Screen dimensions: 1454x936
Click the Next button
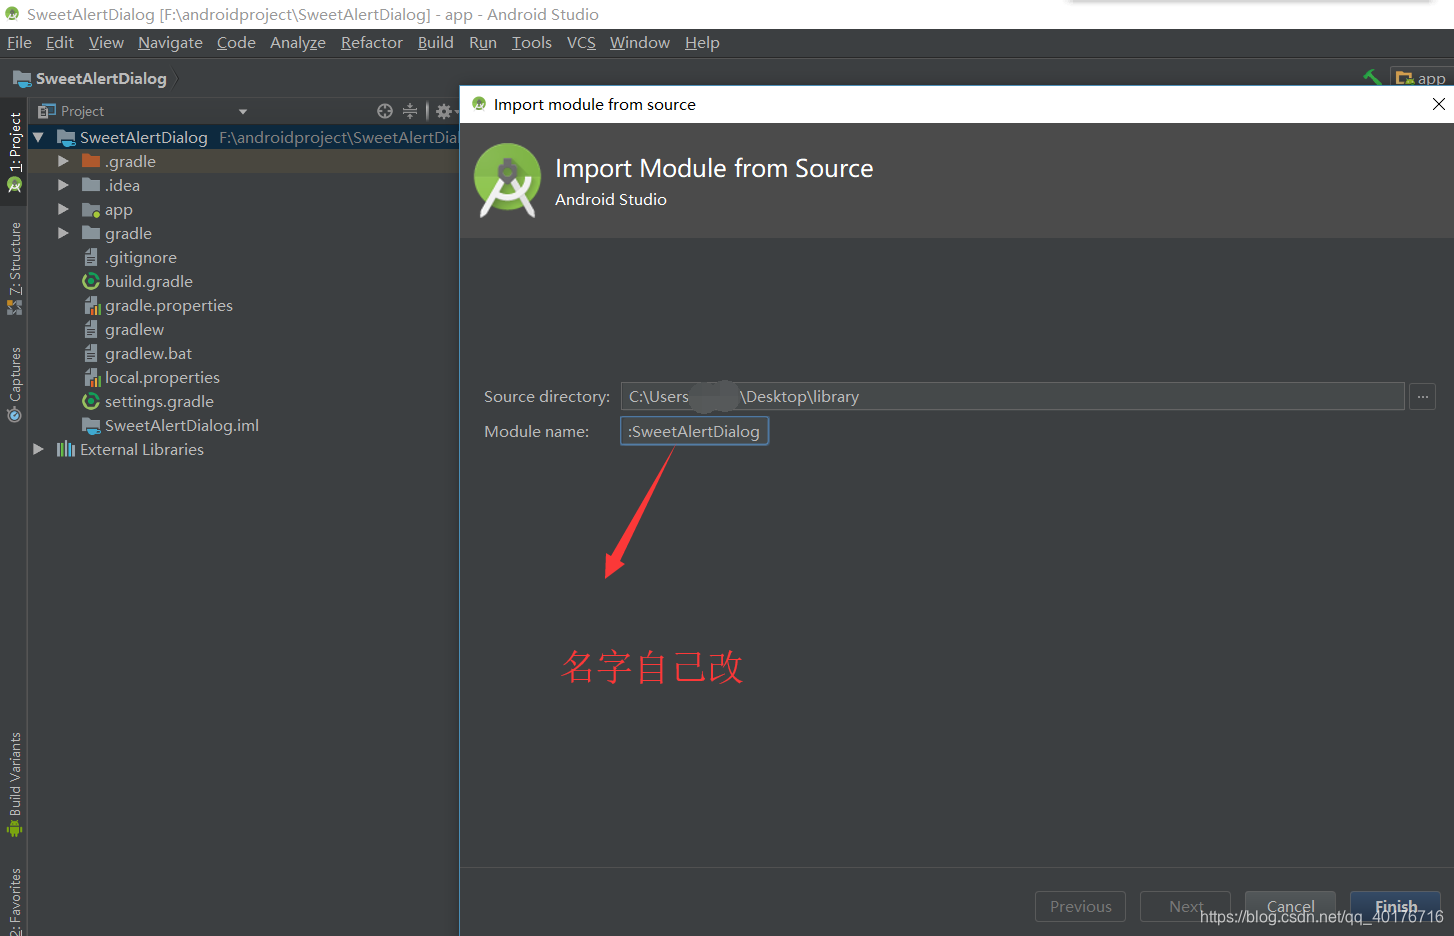[1185, 906]
